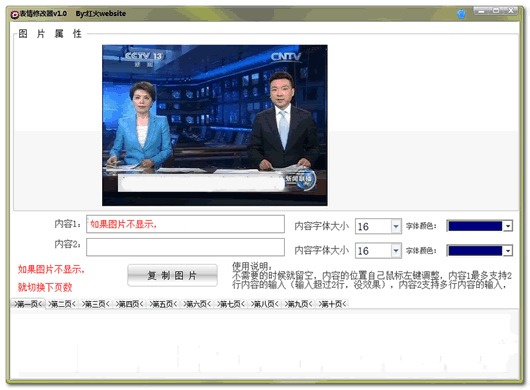Click the 内容2 label
The height and width of the screenshot is (390, 530).
click(68, 244)
